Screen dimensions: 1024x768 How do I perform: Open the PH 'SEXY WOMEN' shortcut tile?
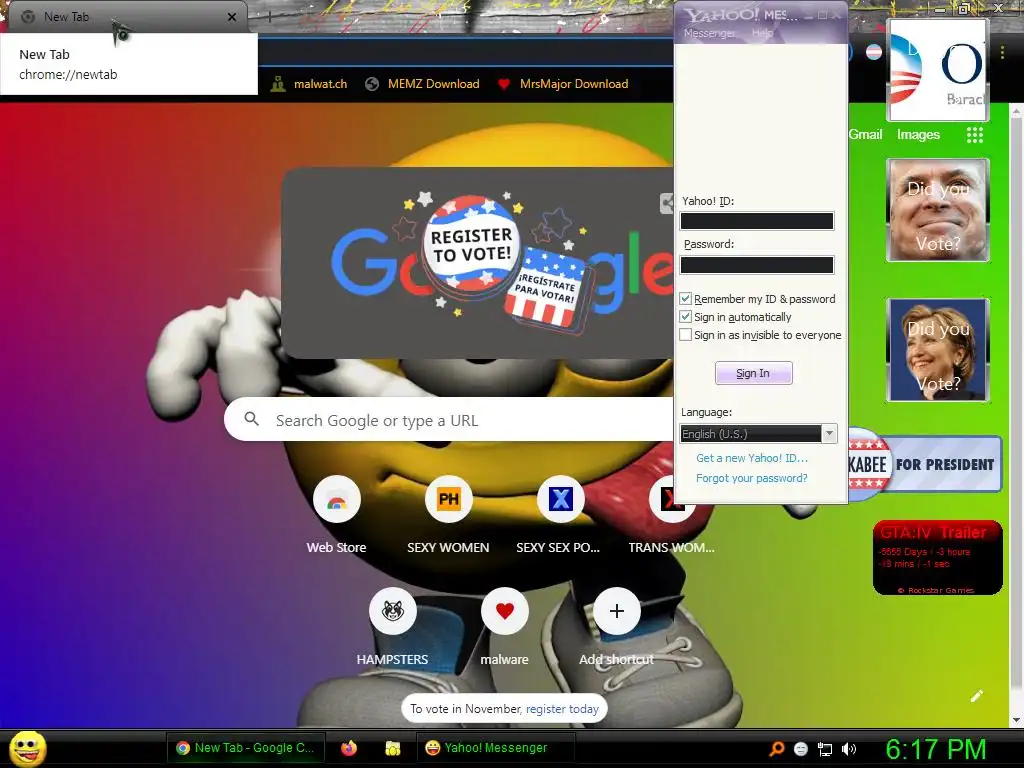[449, 500]
